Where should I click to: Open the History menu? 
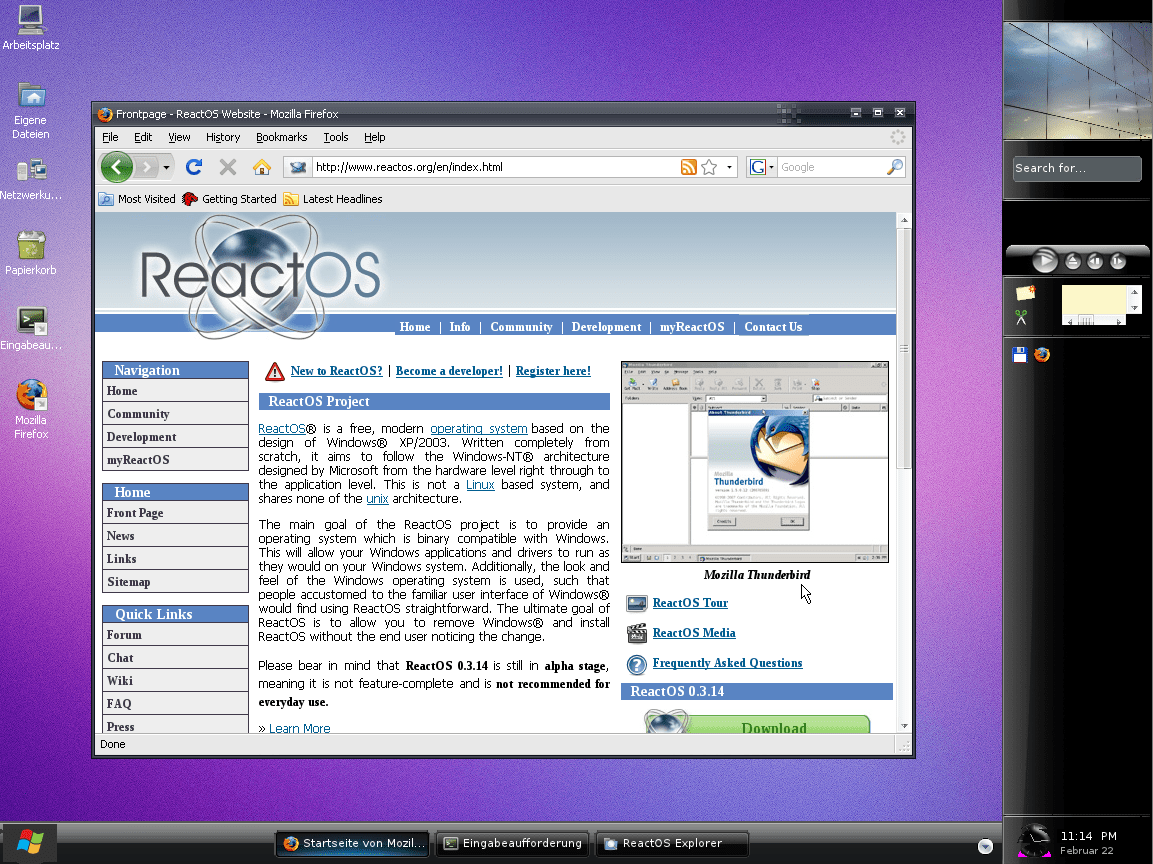tap(223, 138)
